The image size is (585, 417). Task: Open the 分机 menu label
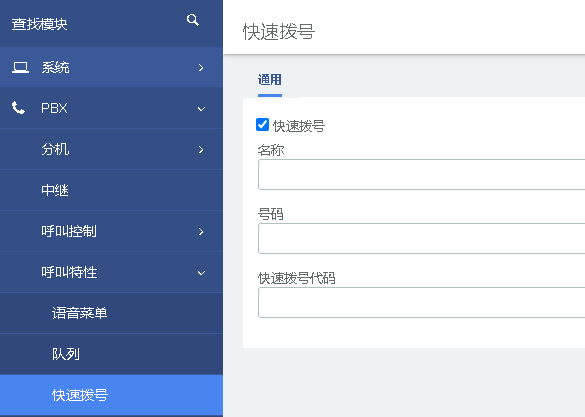(x=55, y=149)
